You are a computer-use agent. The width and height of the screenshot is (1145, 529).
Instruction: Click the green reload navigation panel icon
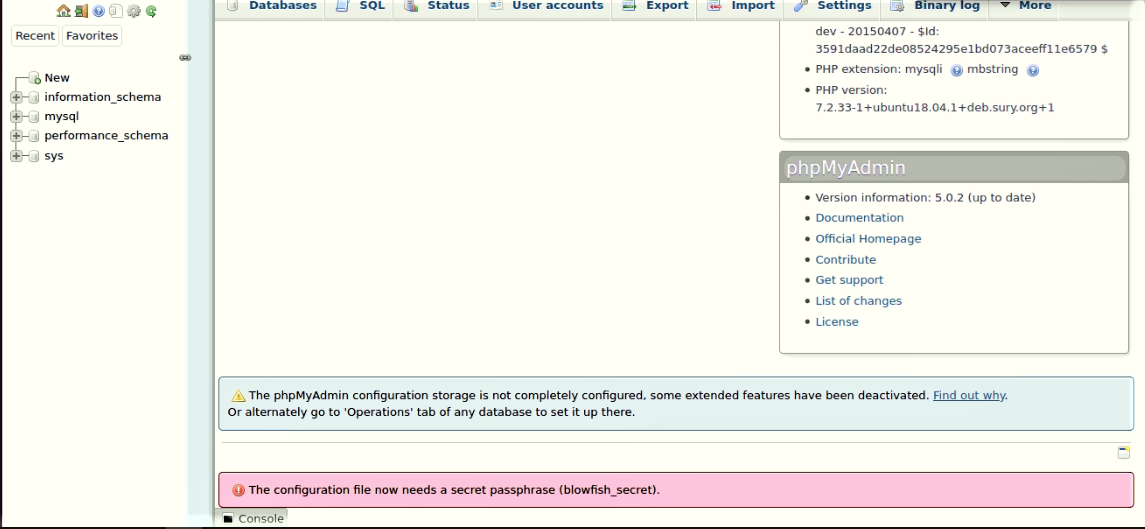pos(151,11)
